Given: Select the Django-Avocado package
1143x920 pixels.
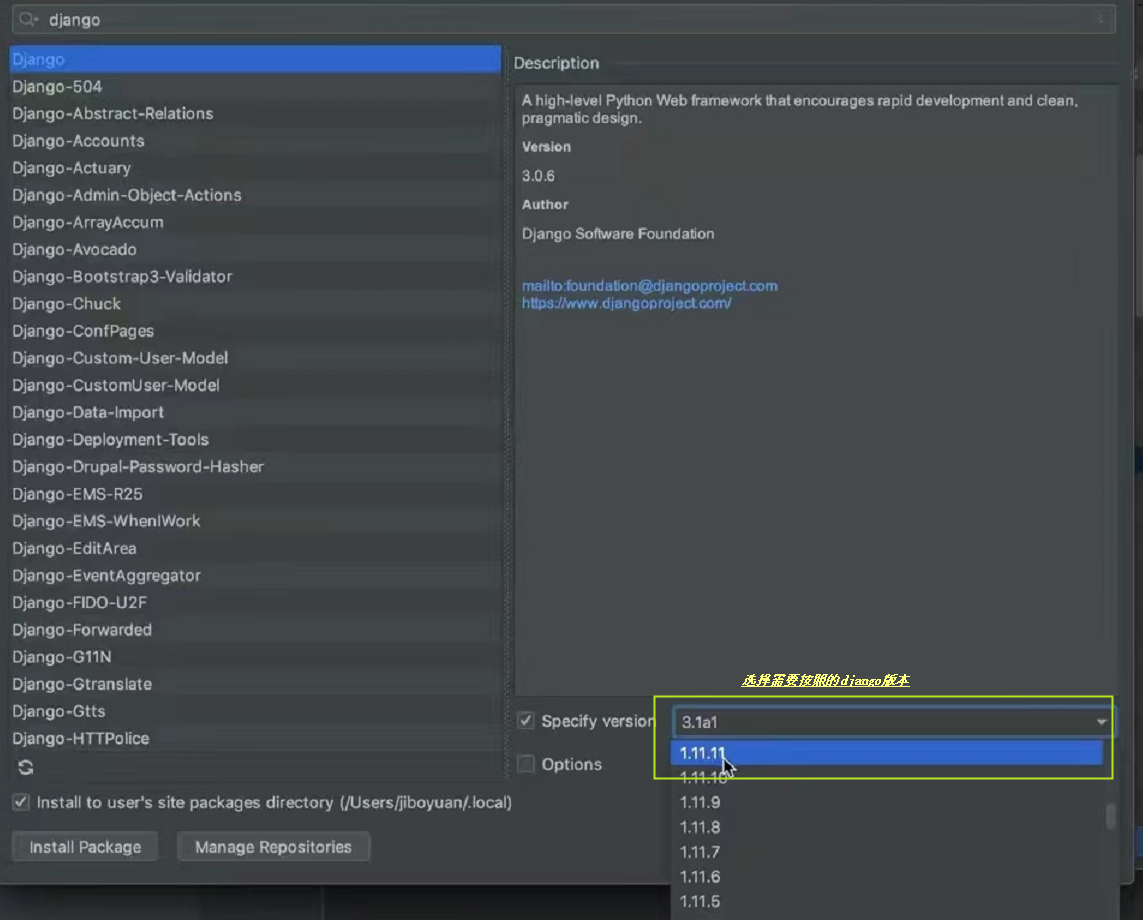Looking at the screenshot, I should tap(255, 249).
